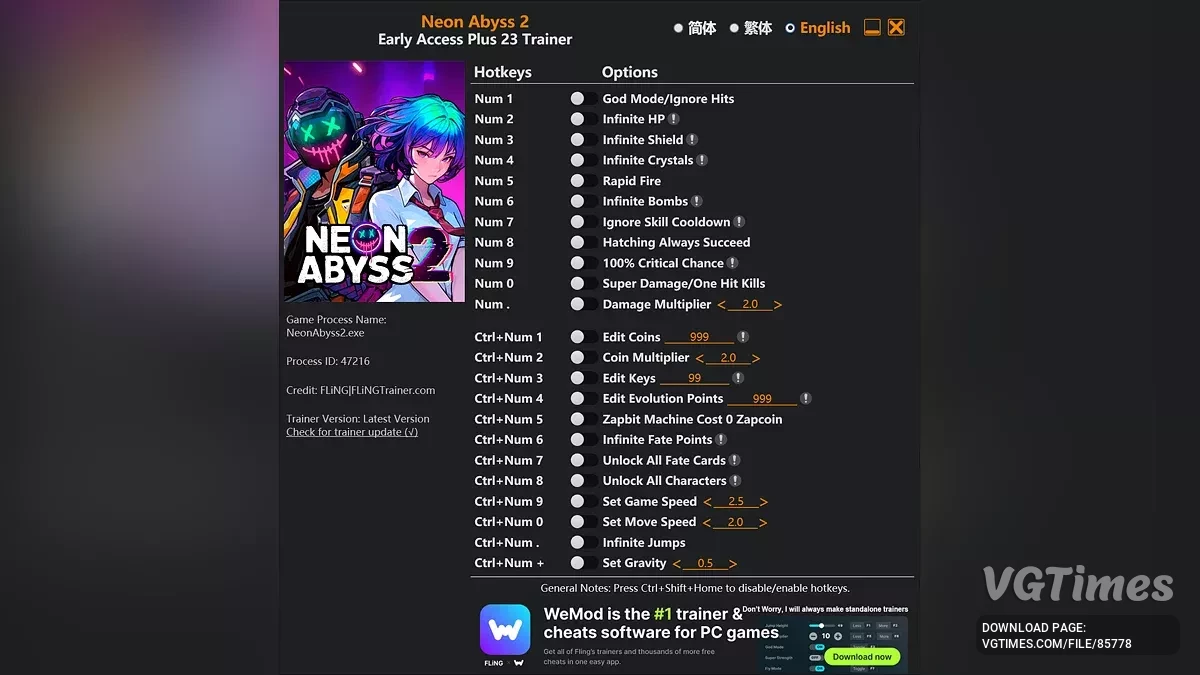Screen dimensions: 1200x675
Task: Click the info icon next to Unlock All Characters
Action: click(735, 481)
